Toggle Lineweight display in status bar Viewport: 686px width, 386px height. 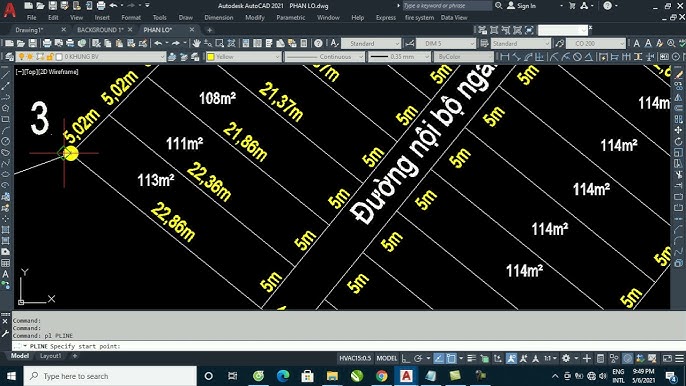pos(471,358)
